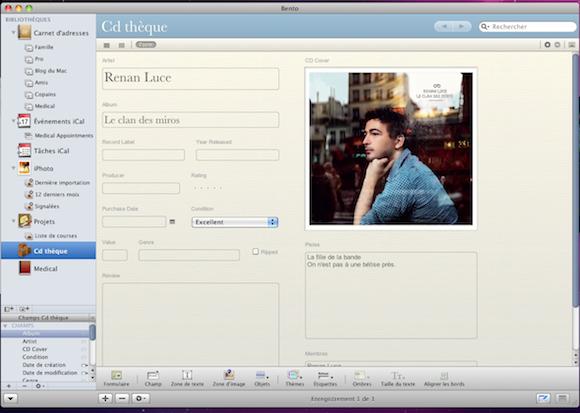
Task: Select CD Cover in Champs list
Action: point(35,349)
